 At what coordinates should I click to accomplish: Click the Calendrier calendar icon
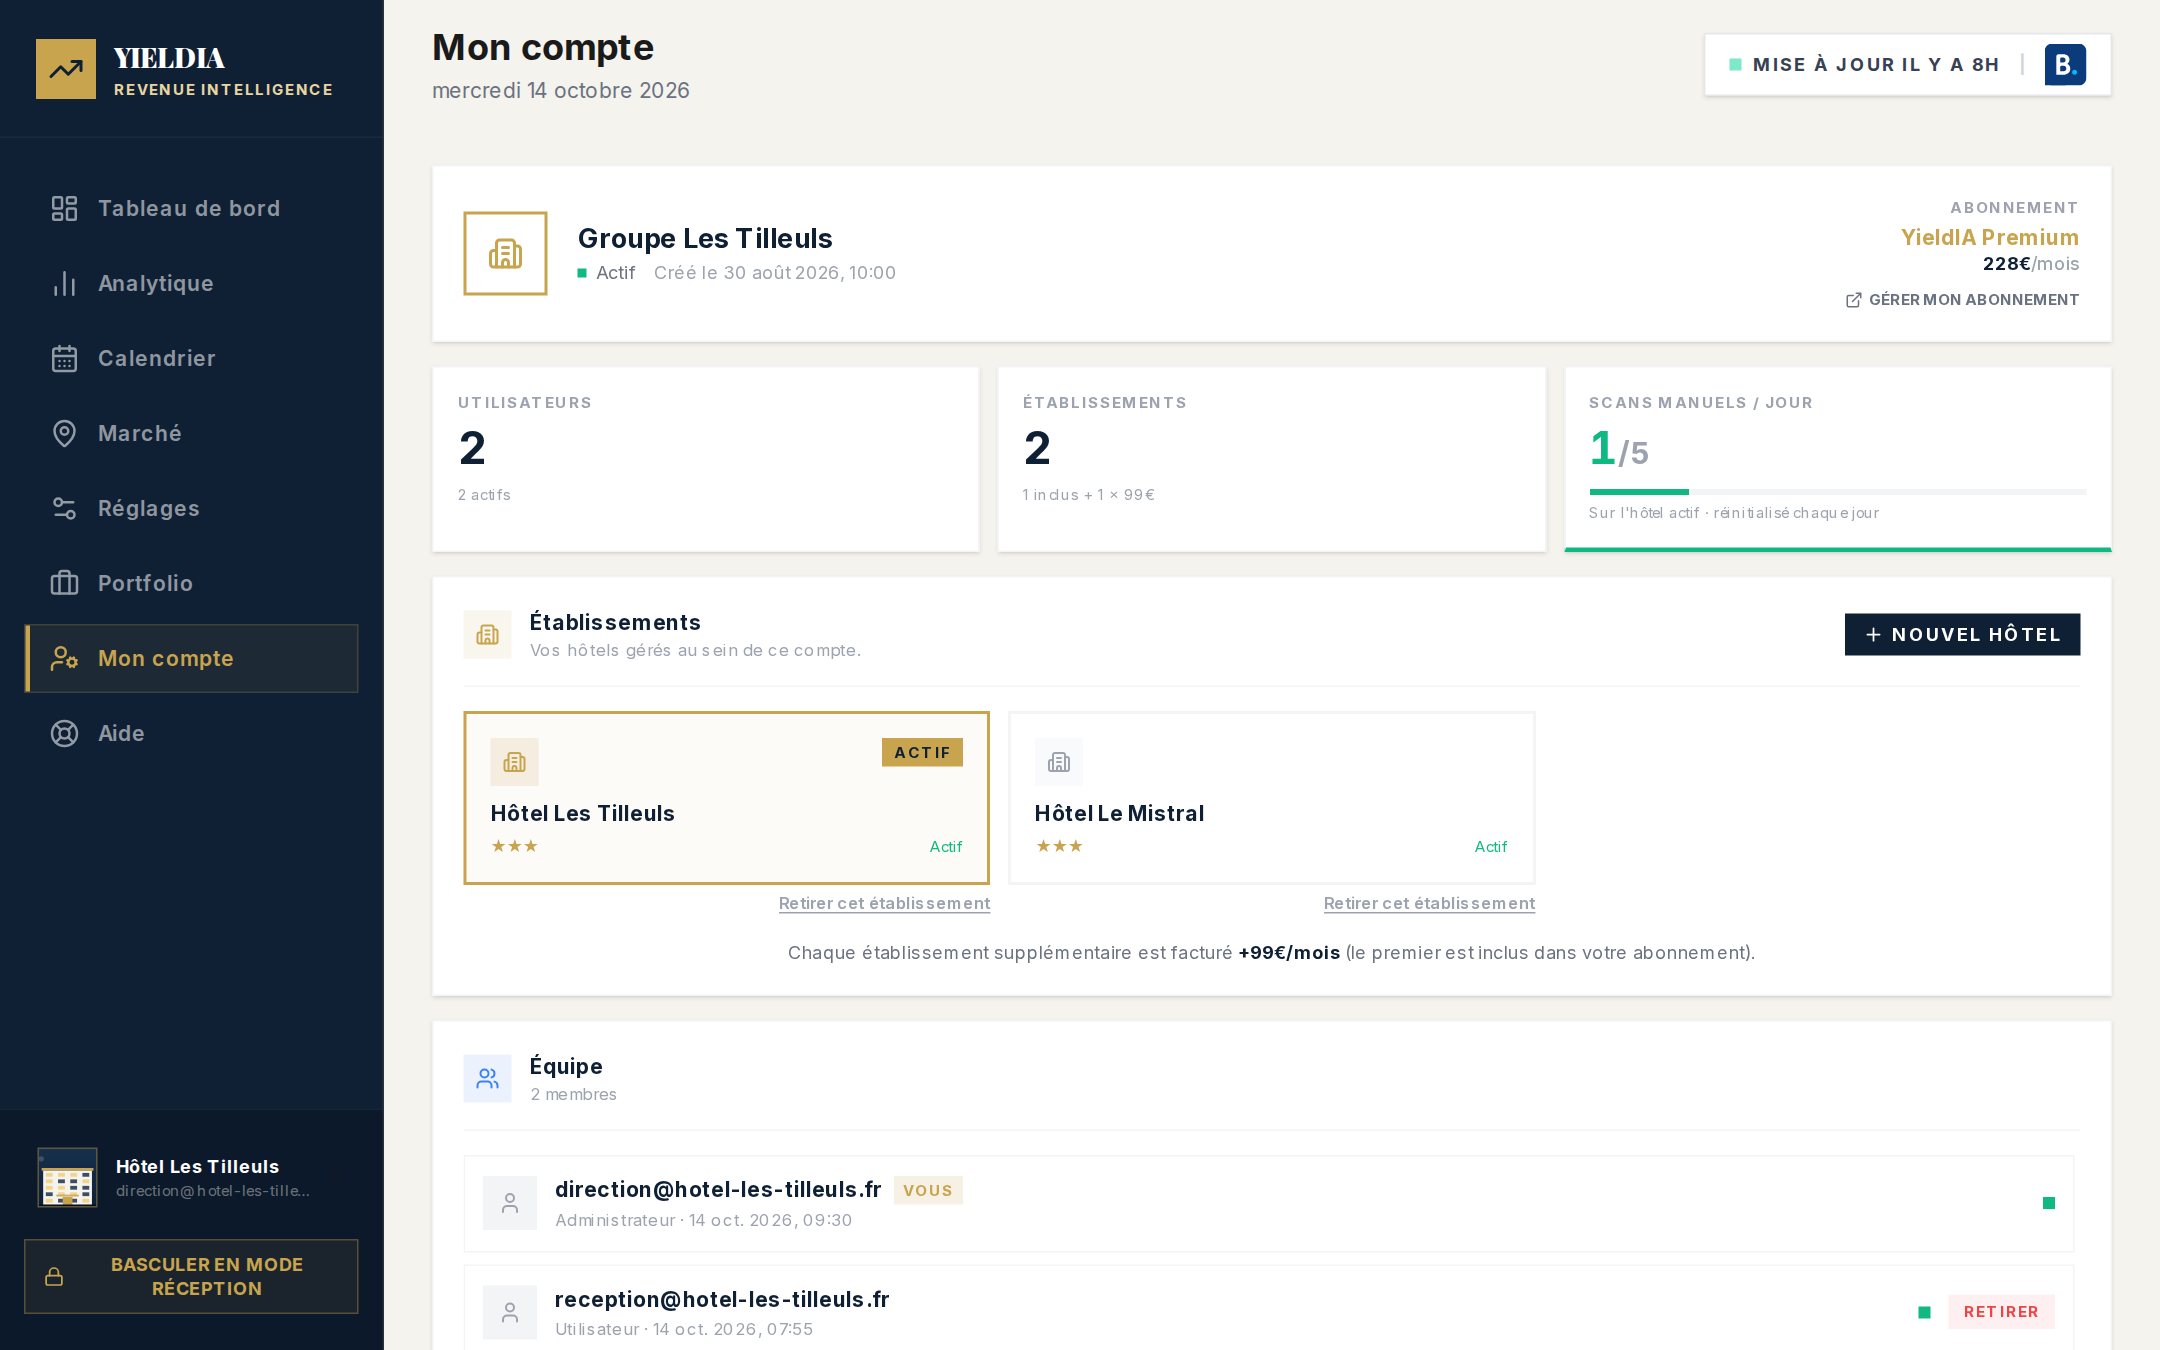pyautogui.click(x=64, y=358)
